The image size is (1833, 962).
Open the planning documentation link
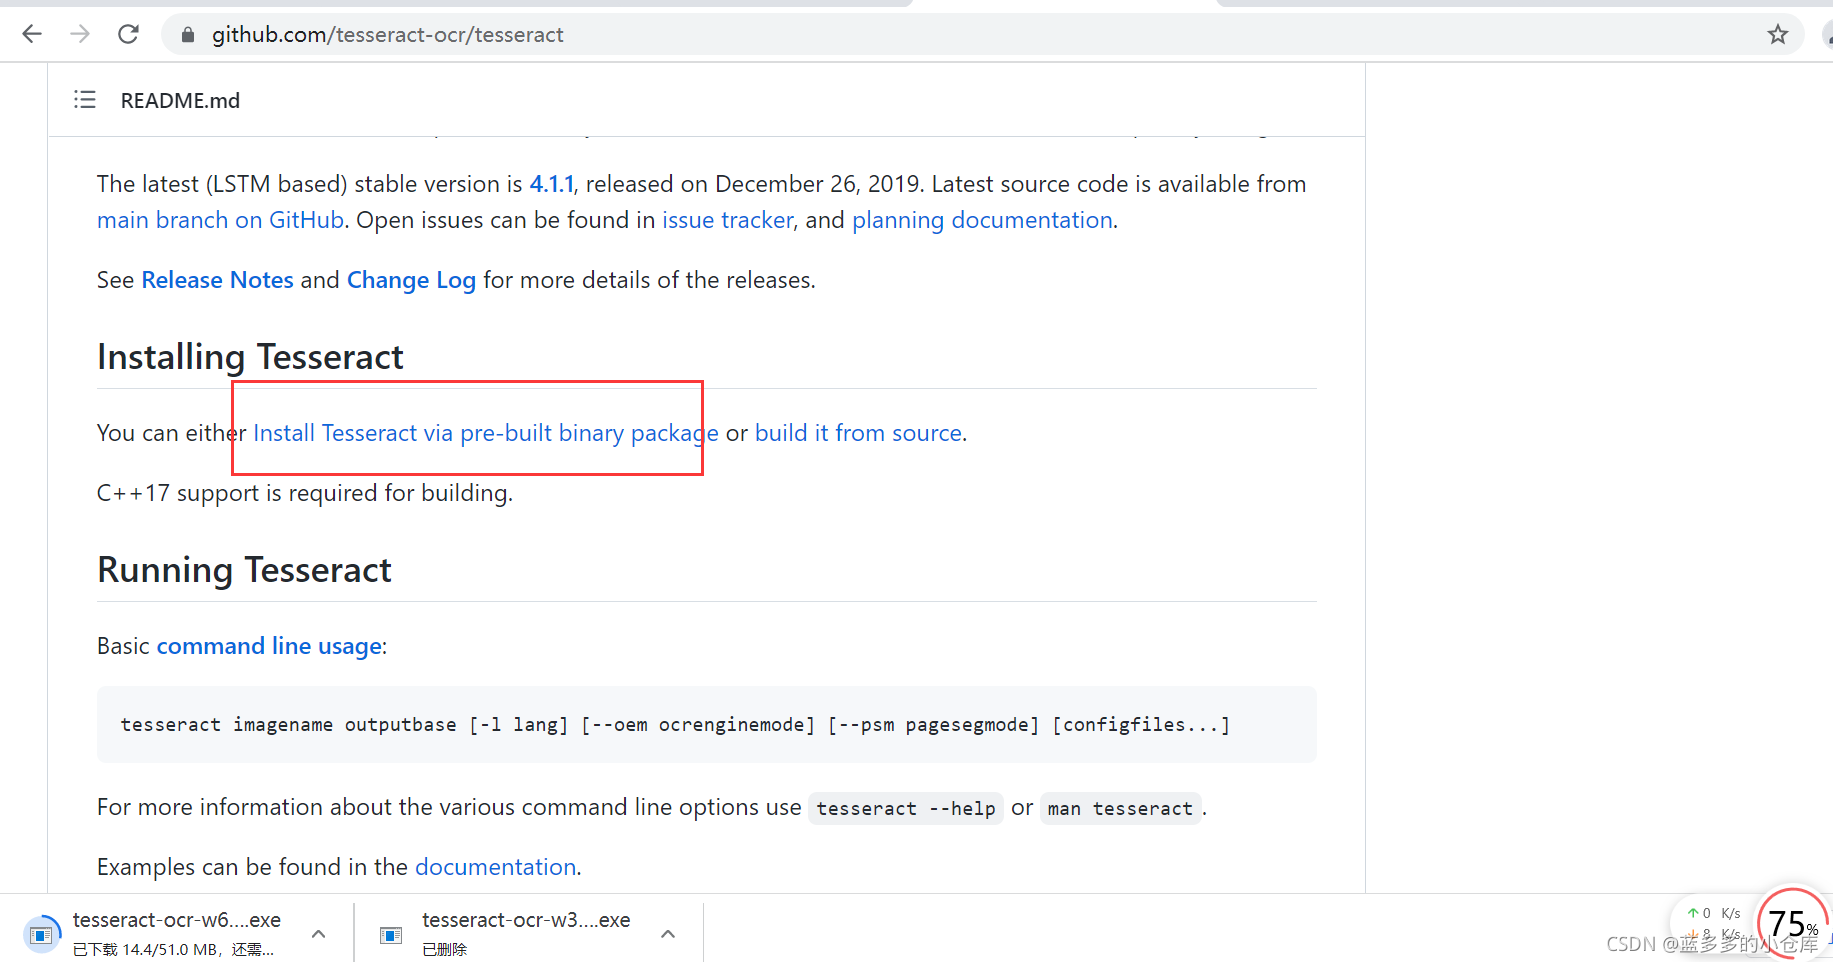pyautogui.click(x=982, y=220)
